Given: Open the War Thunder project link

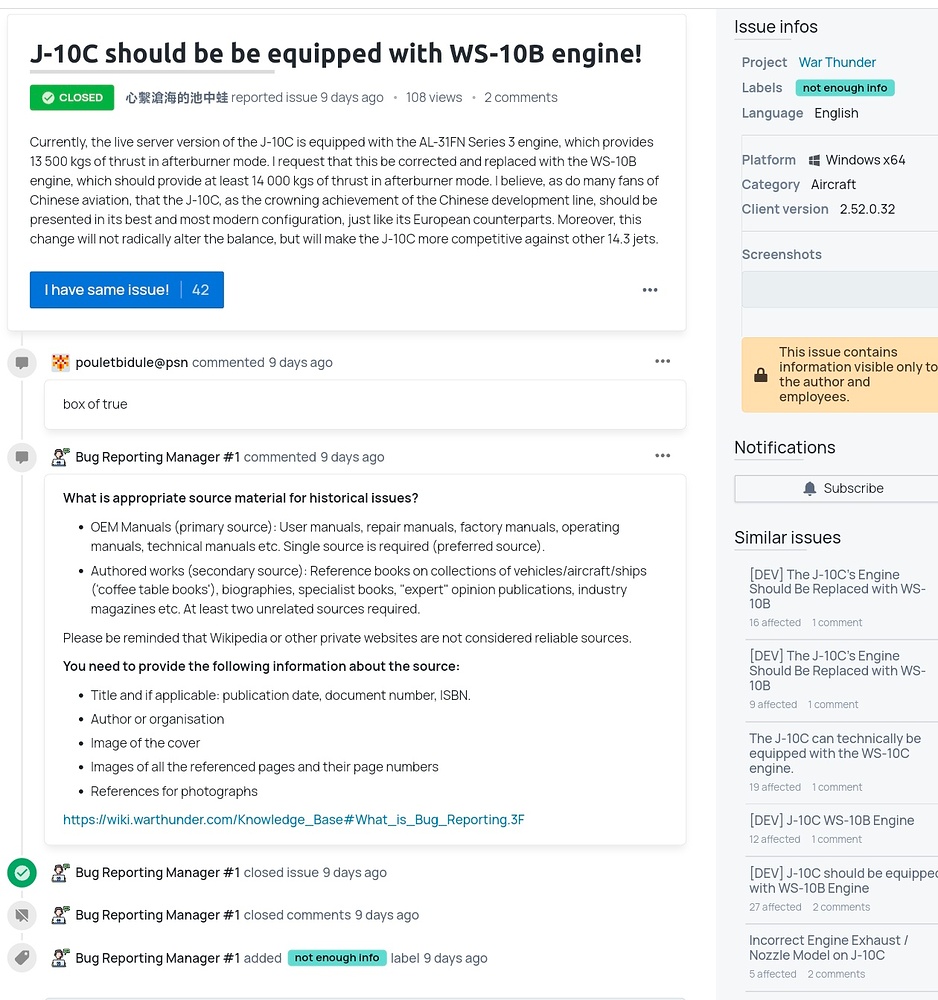Looking at the screenshot, I should (x=837, y=62).
